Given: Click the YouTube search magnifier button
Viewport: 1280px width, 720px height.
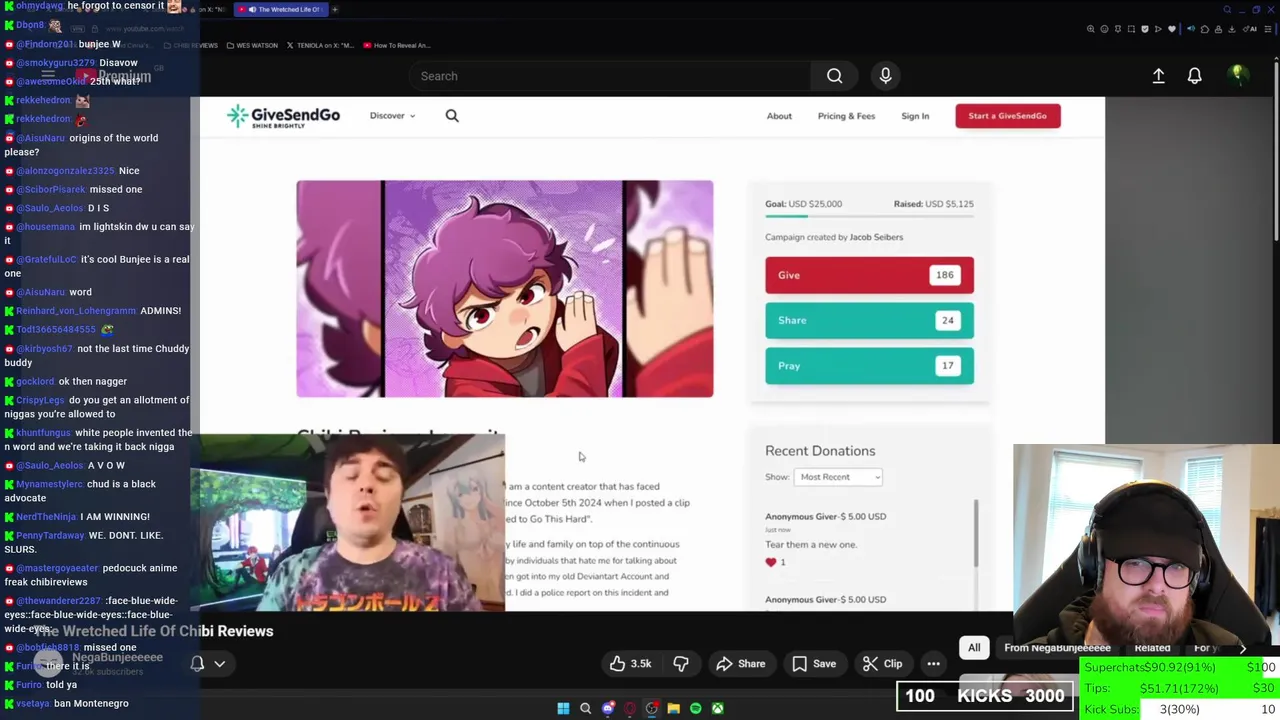Looking at the screenshot, I should pos(834,76).
